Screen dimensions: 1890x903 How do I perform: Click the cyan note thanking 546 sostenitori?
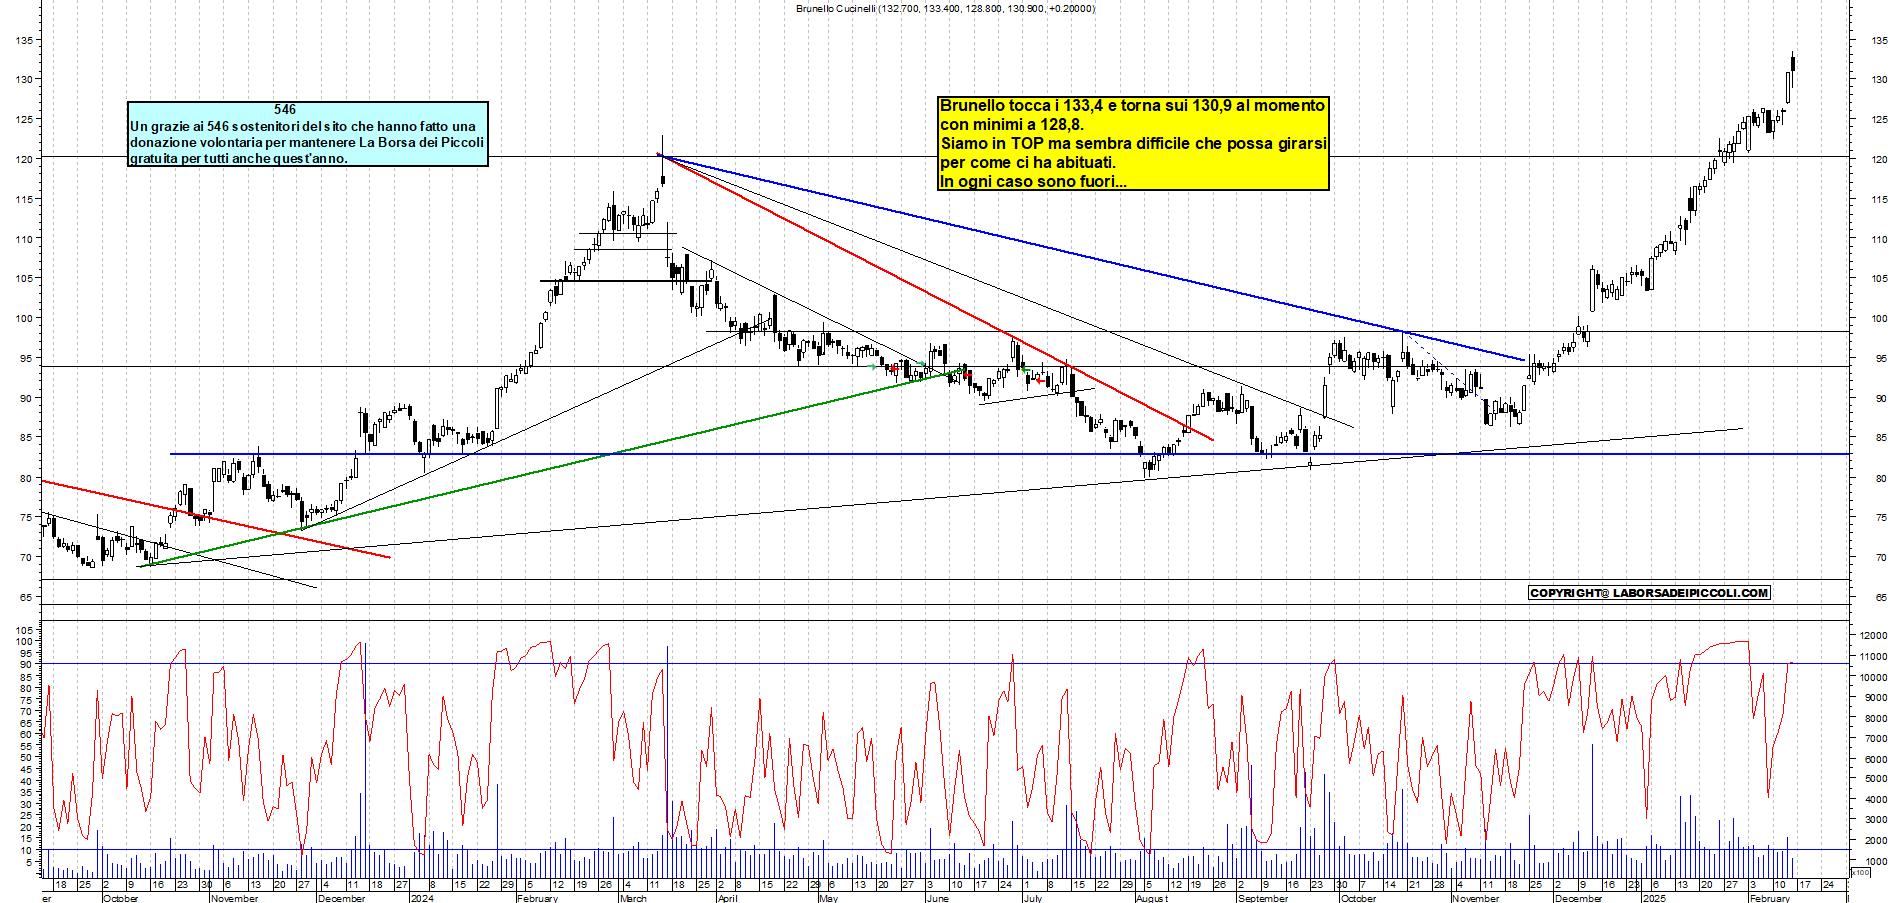[308, 134]
